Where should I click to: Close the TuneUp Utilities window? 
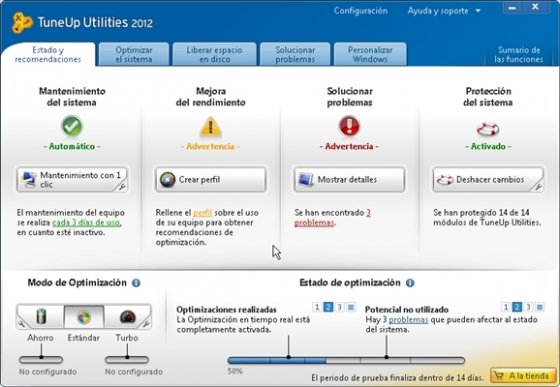(x=535, y=7)
